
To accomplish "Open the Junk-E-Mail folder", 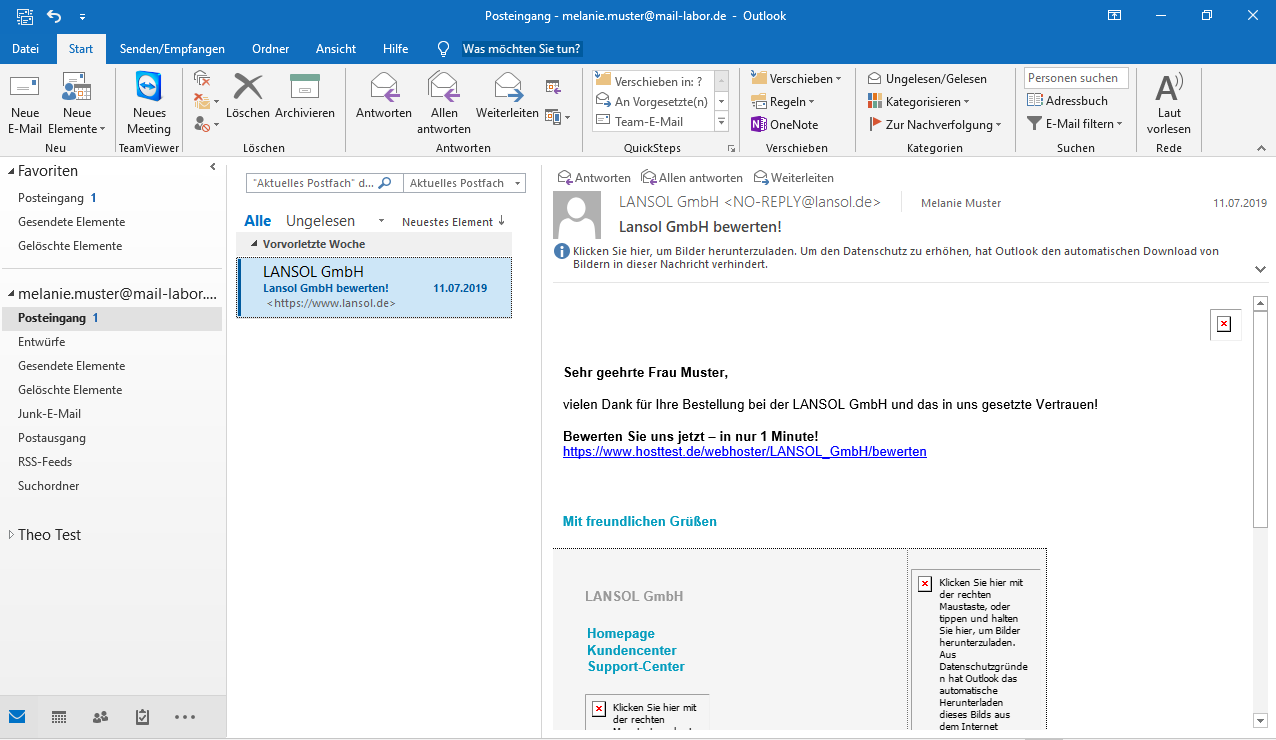I will pyautogui.click(x=50, y=414).
